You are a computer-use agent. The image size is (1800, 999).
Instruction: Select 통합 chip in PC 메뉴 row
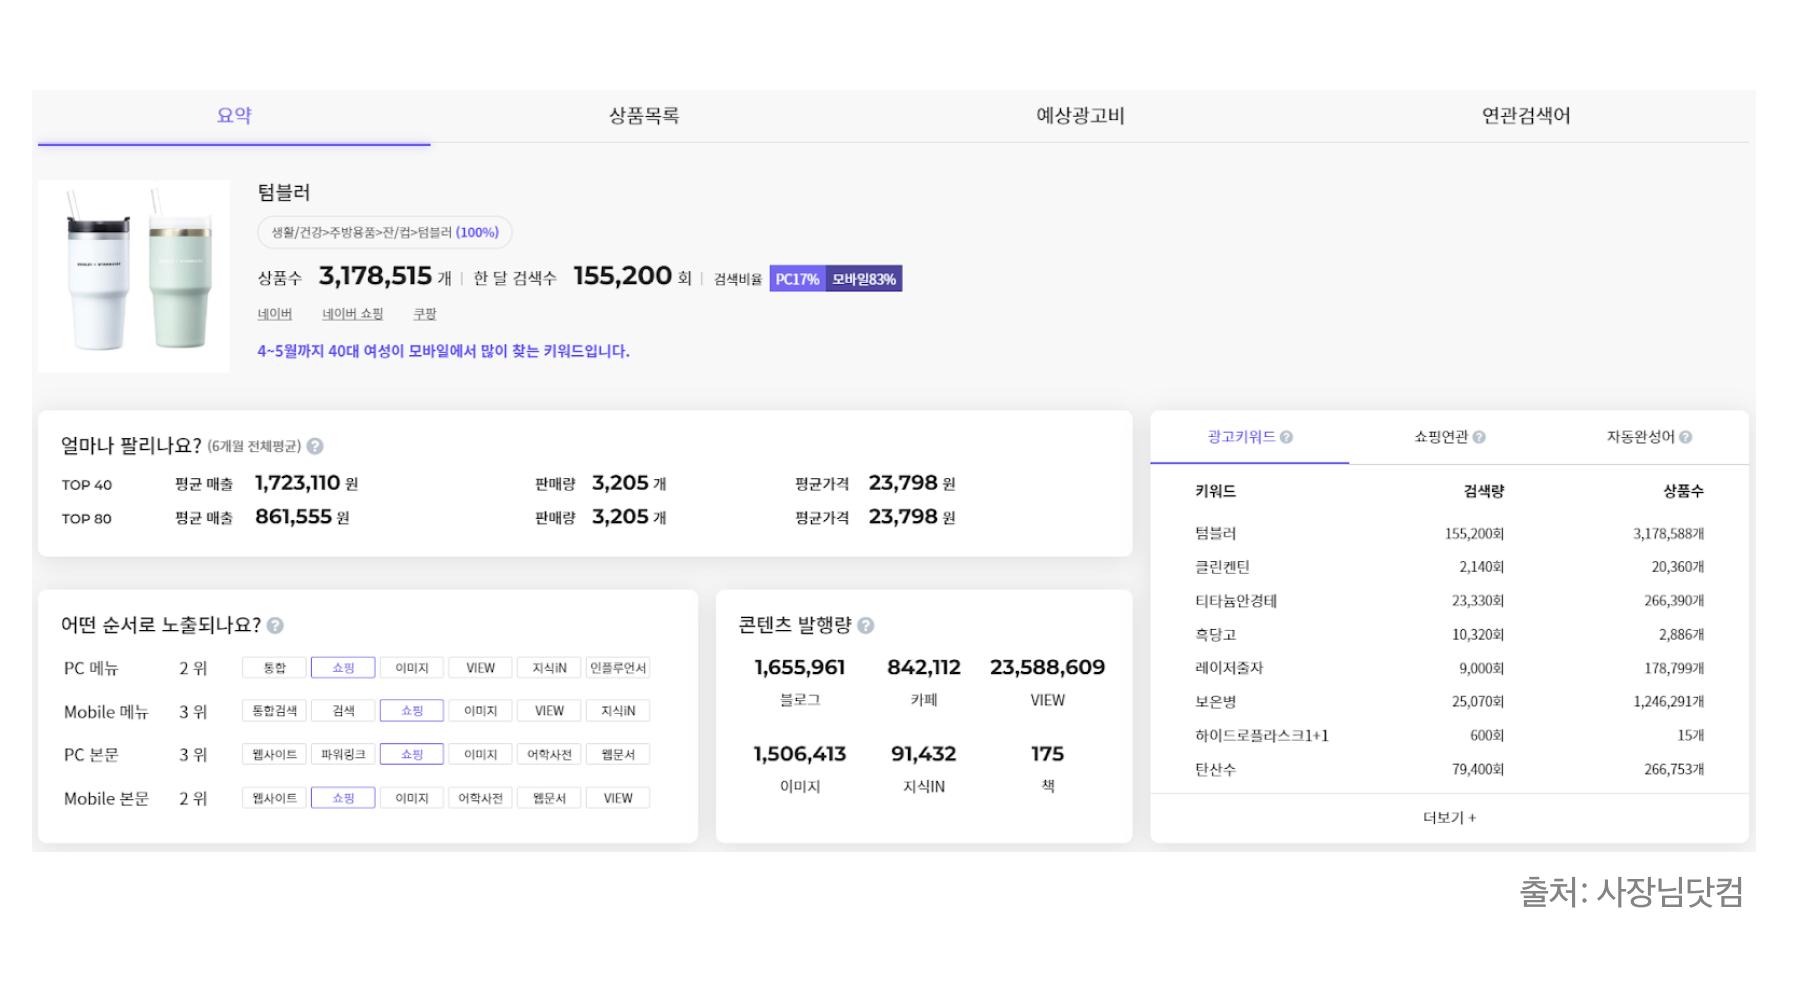pyautogui.click(x=274, y=668)
